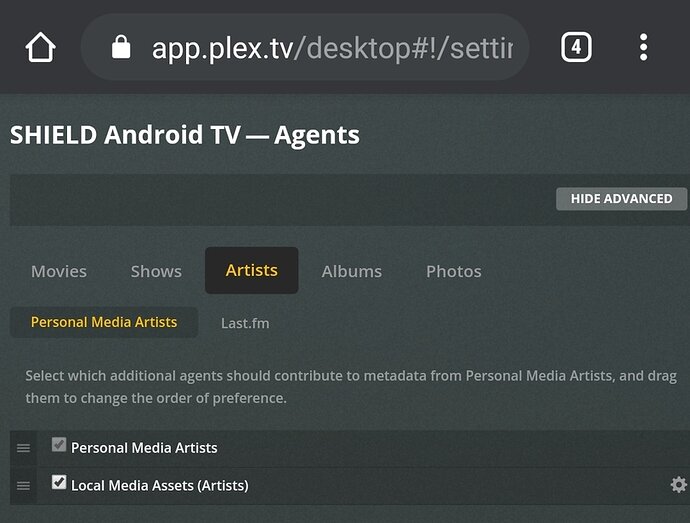The image size is (690, 523).
Task: Click the Personal Media Artists list label
Action: [x=144, y=448]
